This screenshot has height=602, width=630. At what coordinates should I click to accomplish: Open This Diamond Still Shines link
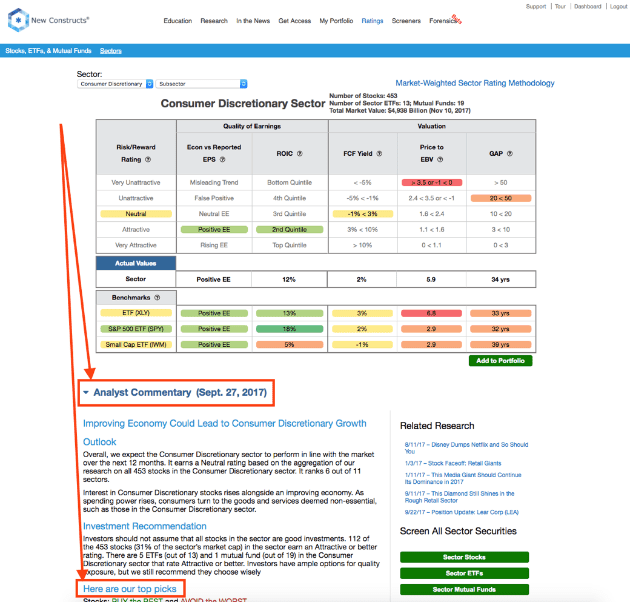point(459,497)
